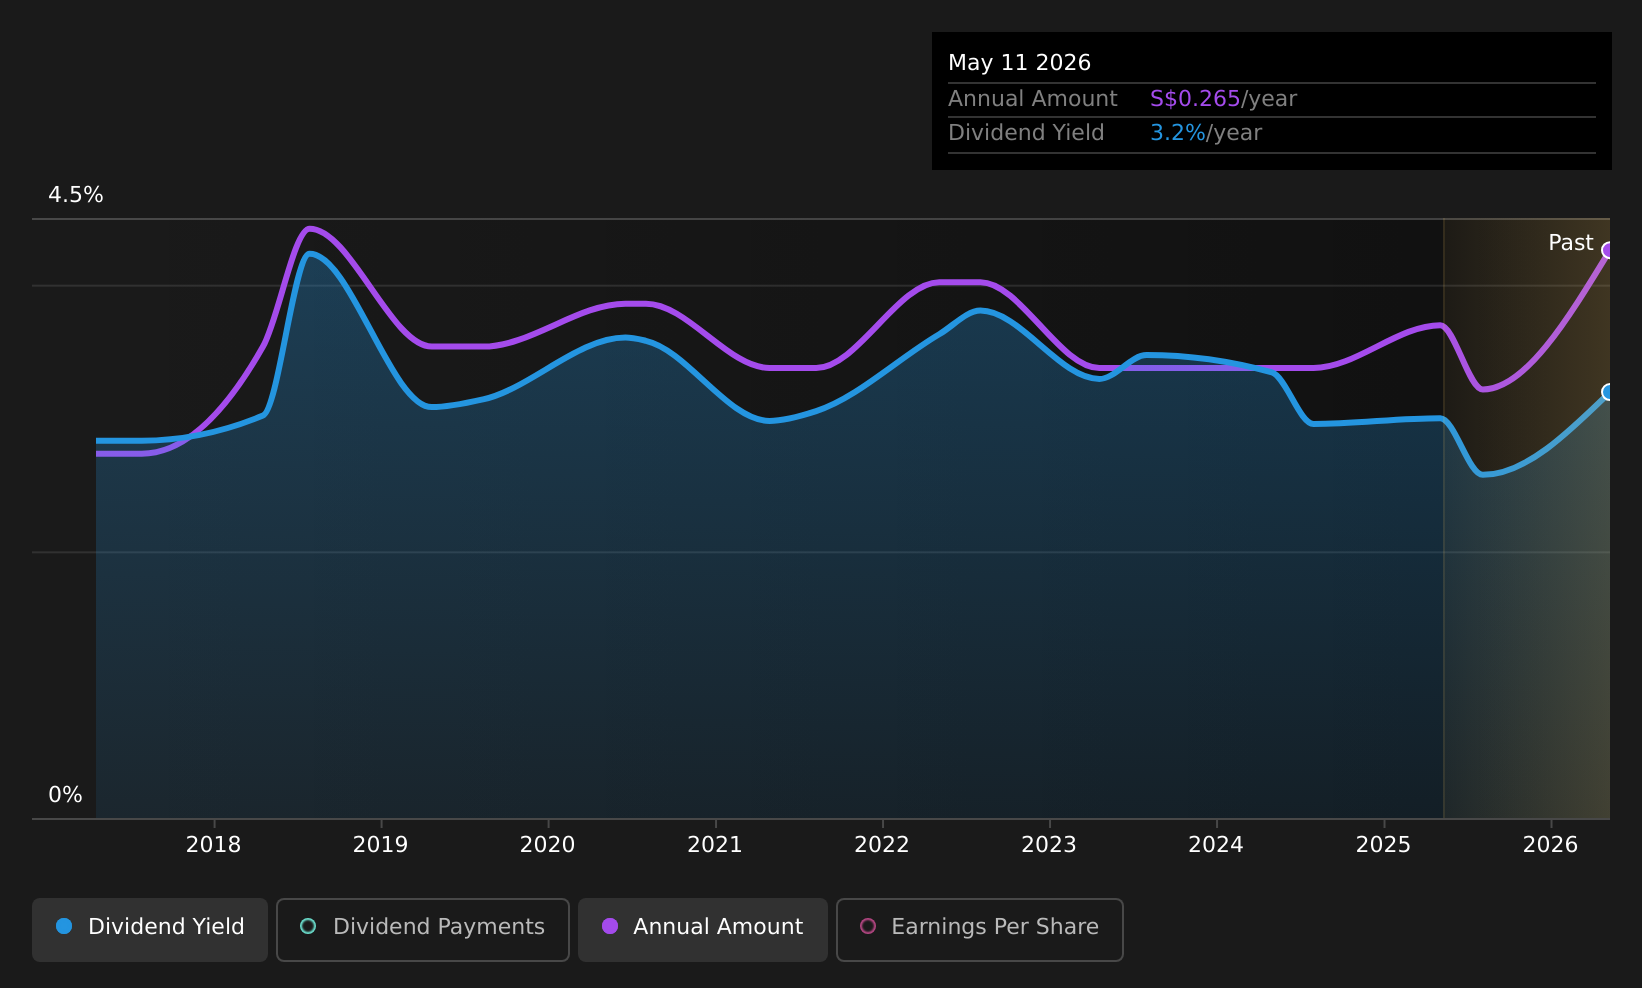Click the 2026 x-axis label
Image resolution: width=1642 pixels, height=988 pixels.
point(1550,845)
